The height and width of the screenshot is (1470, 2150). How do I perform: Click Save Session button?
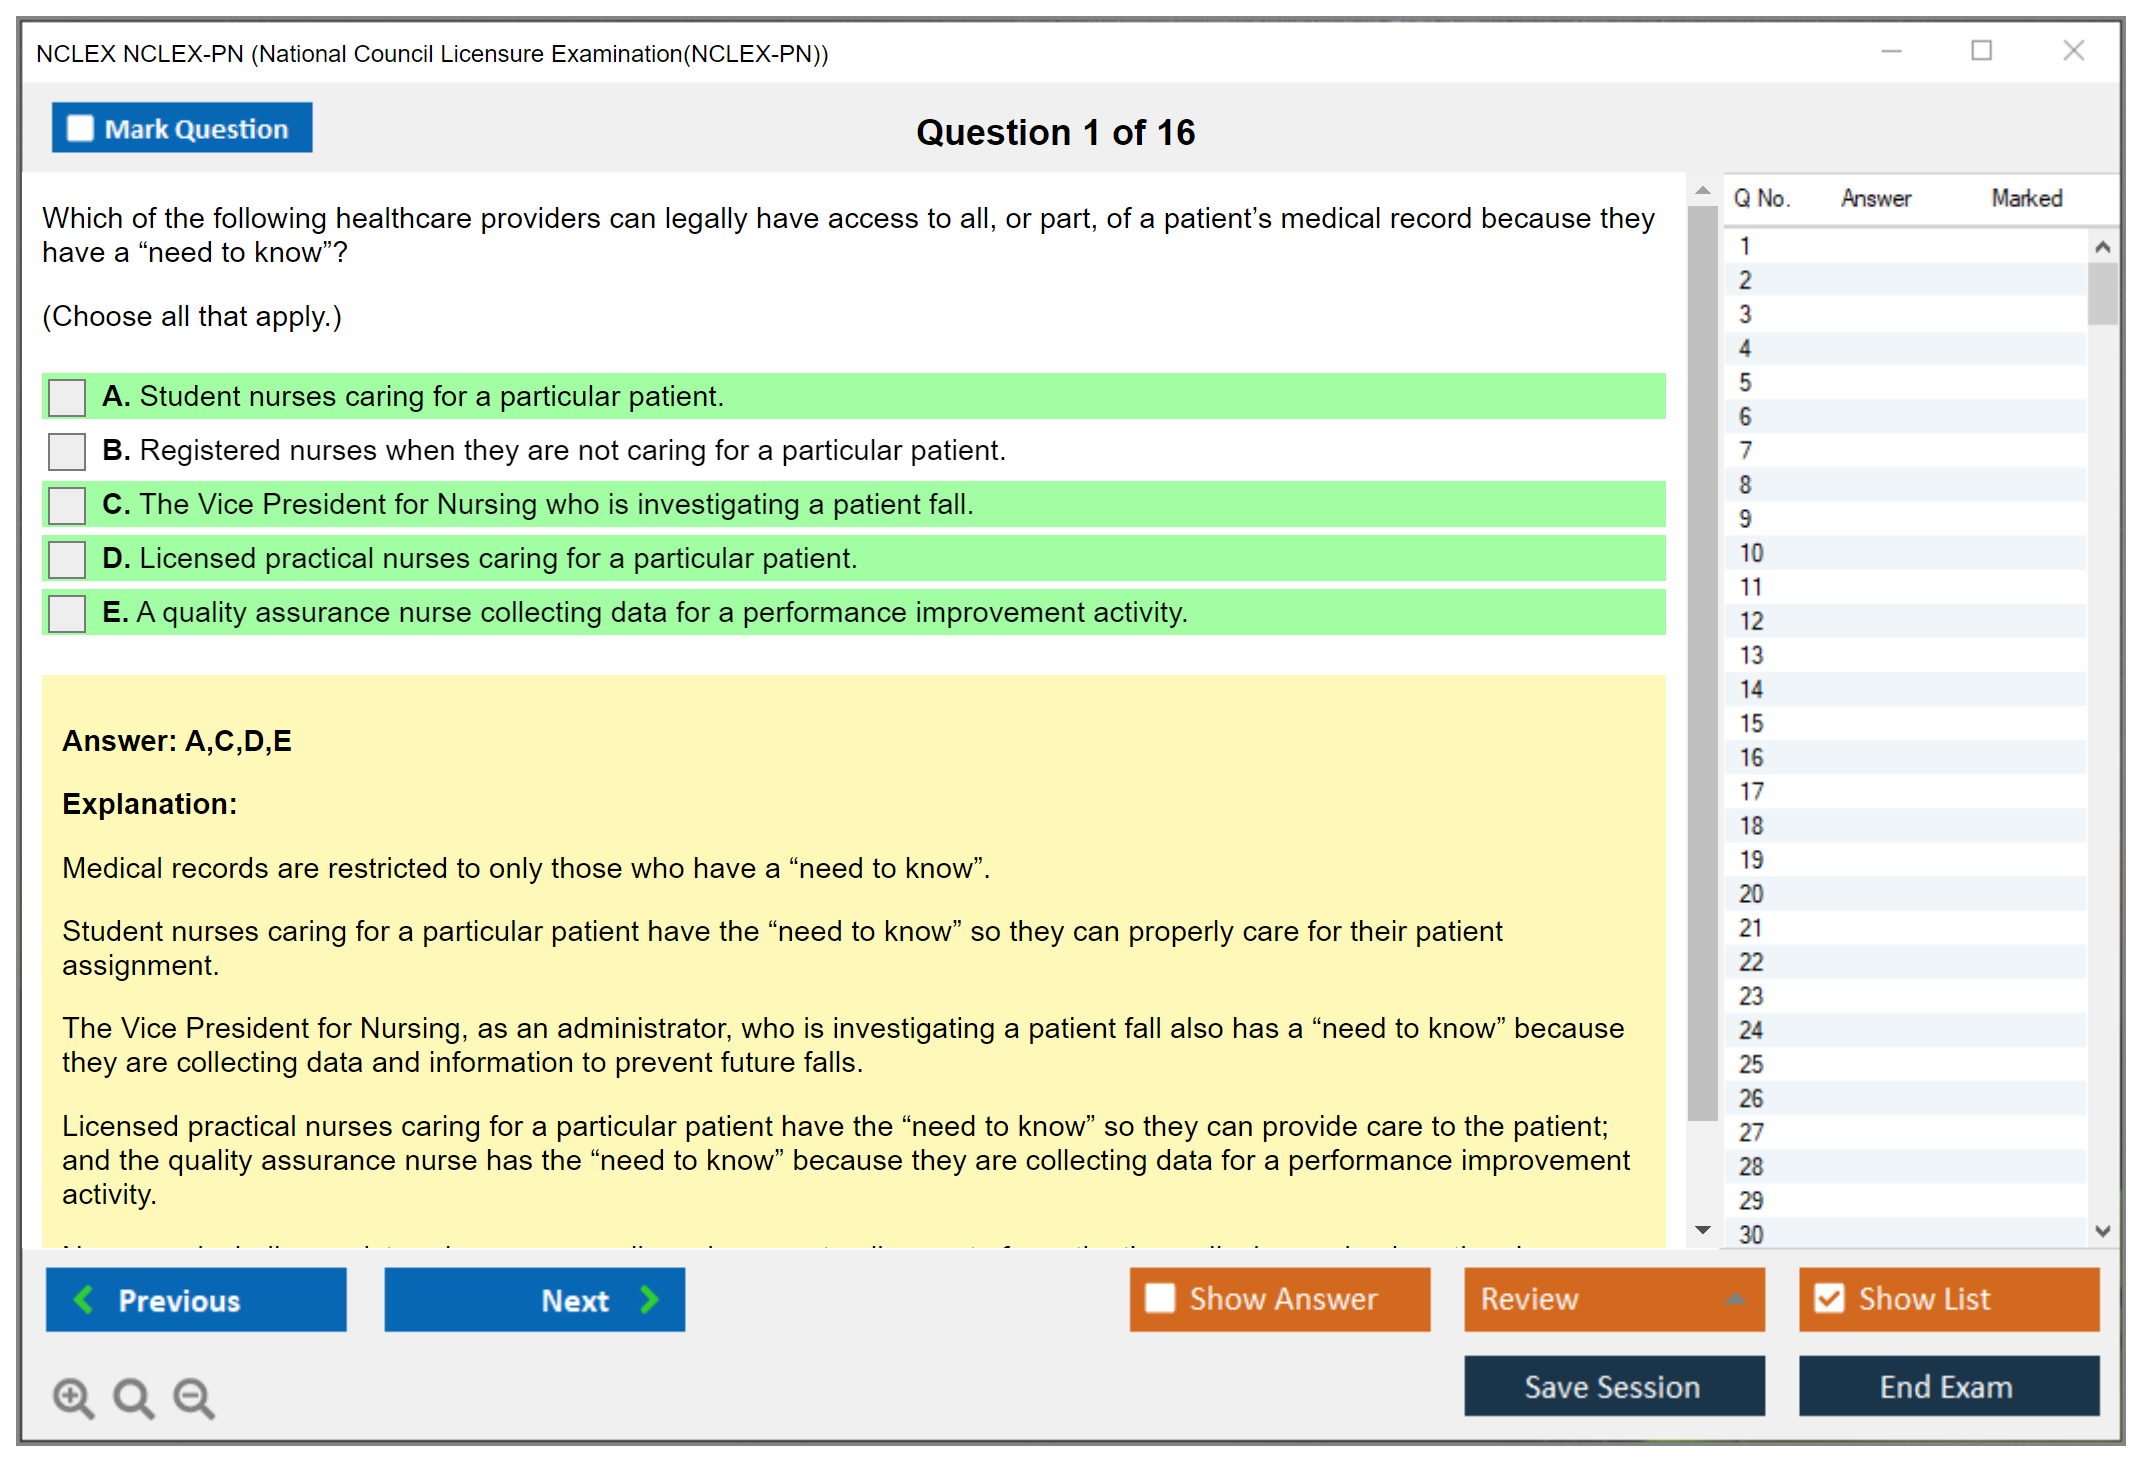[x=1613, y=1386]
